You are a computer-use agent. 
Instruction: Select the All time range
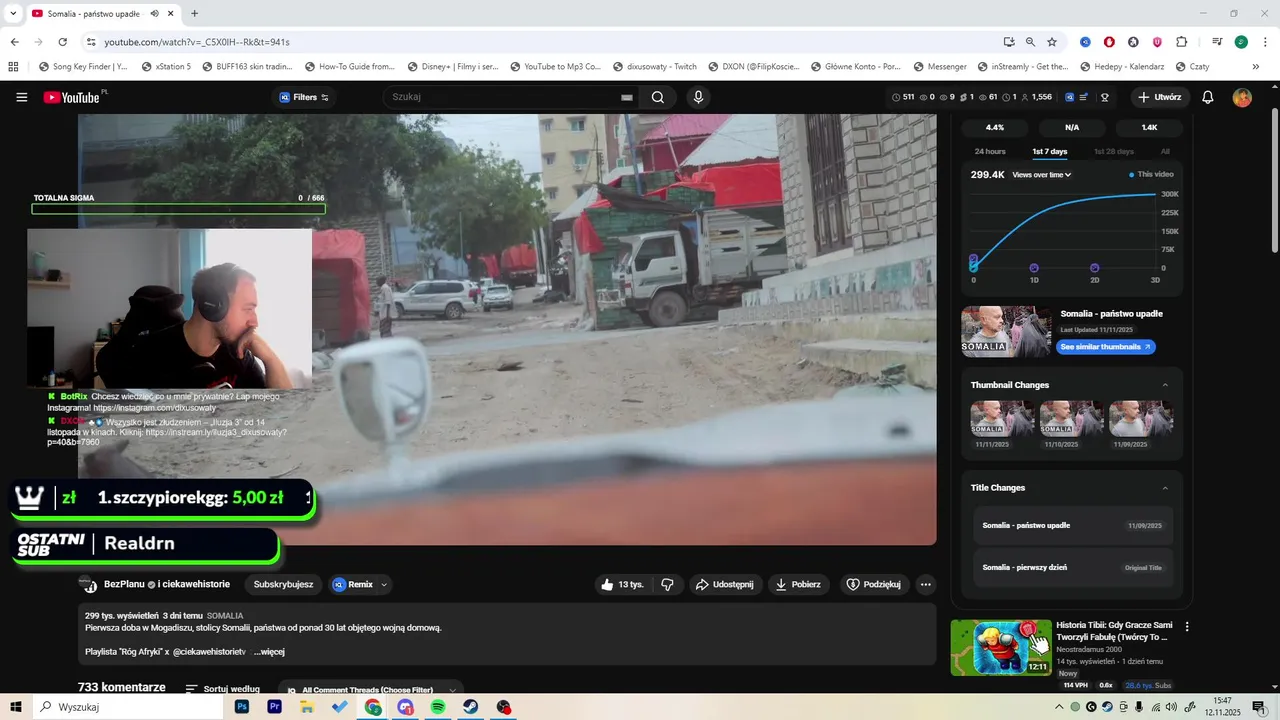coord(1165,151)
